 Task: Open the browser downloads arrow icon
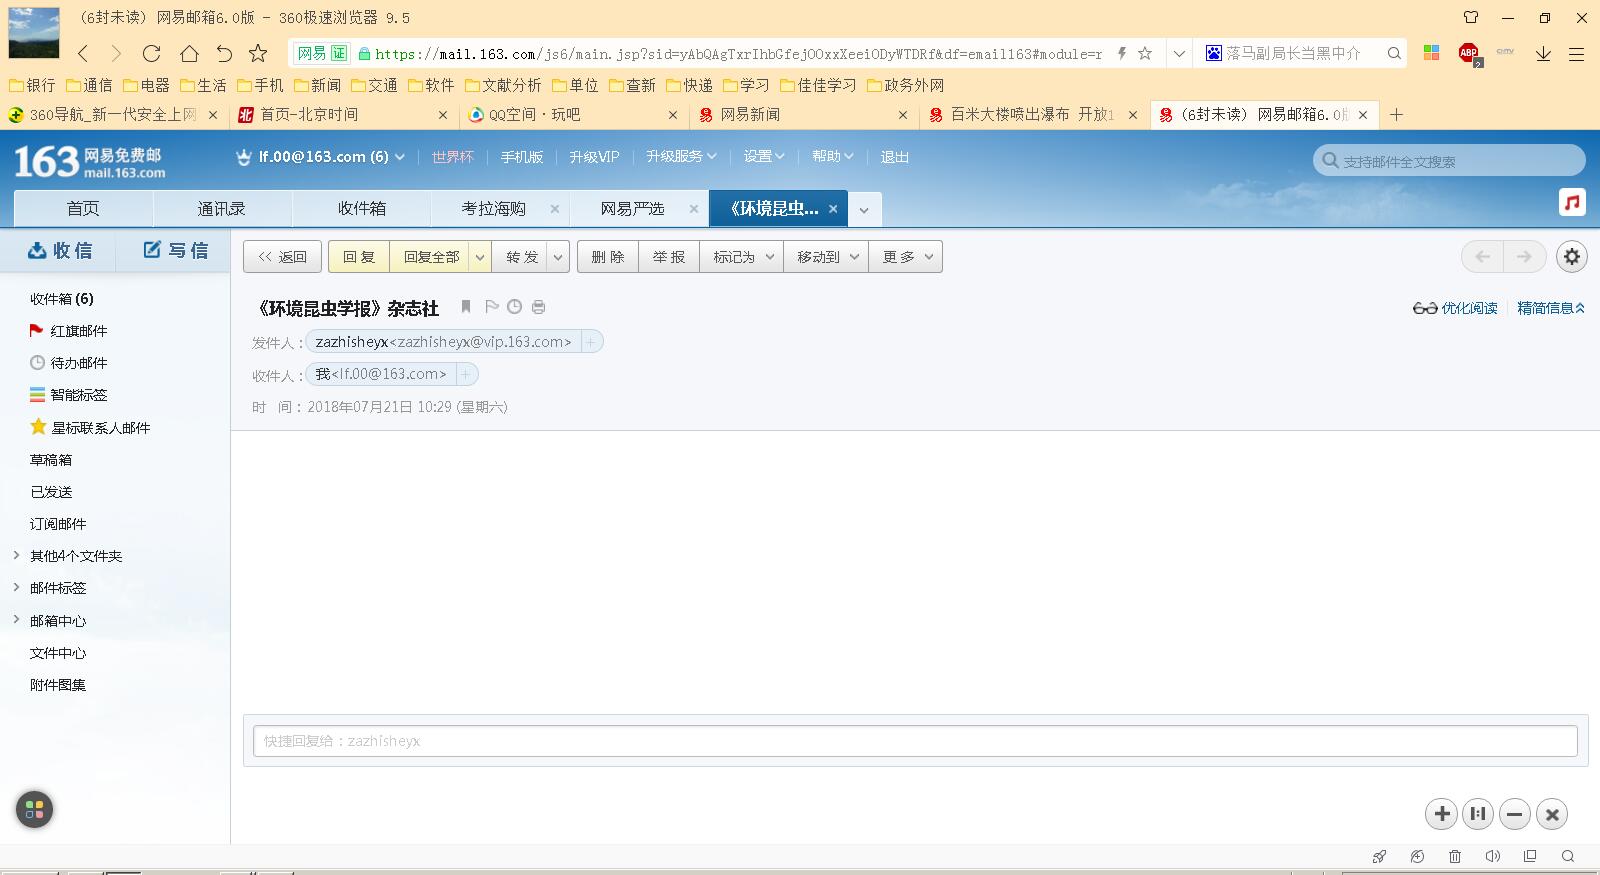[x=1543, y=54]
